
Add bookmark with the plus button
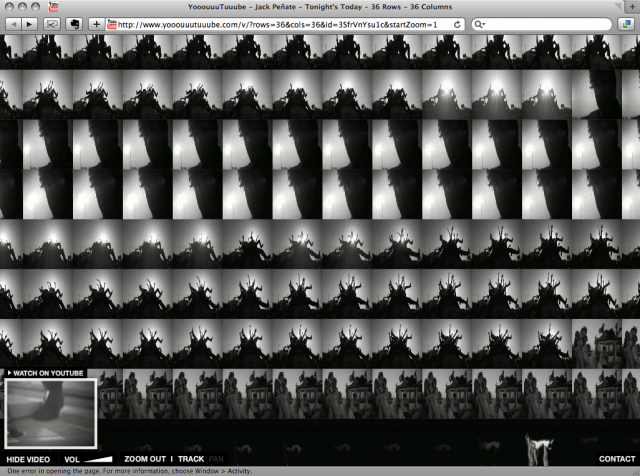96,24
